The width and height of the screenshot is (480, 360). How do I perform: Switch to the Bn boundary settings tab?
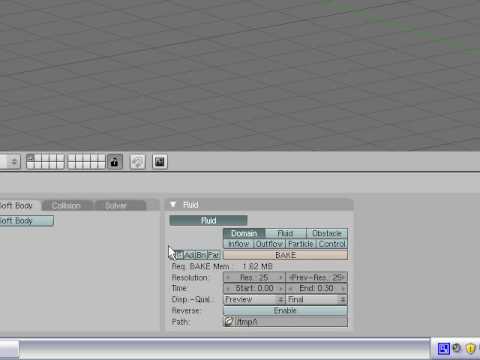(201, 255)
